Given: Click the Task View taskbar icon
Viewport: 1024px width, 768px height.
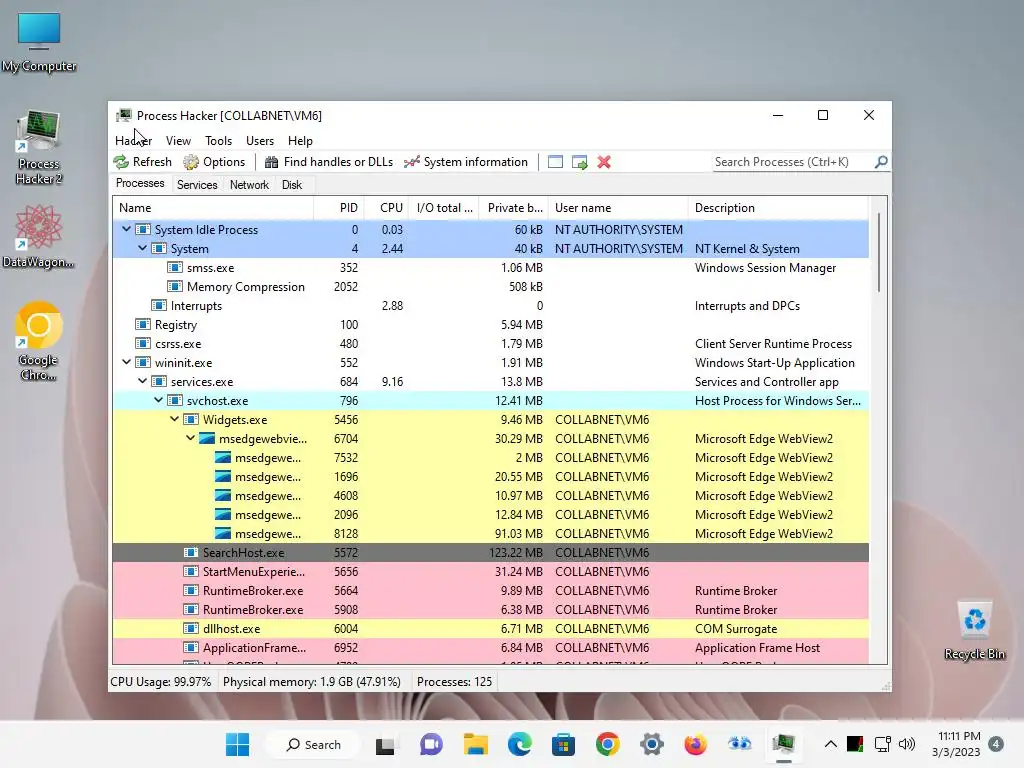Looking at the screenshot, I should pos(385,744).
